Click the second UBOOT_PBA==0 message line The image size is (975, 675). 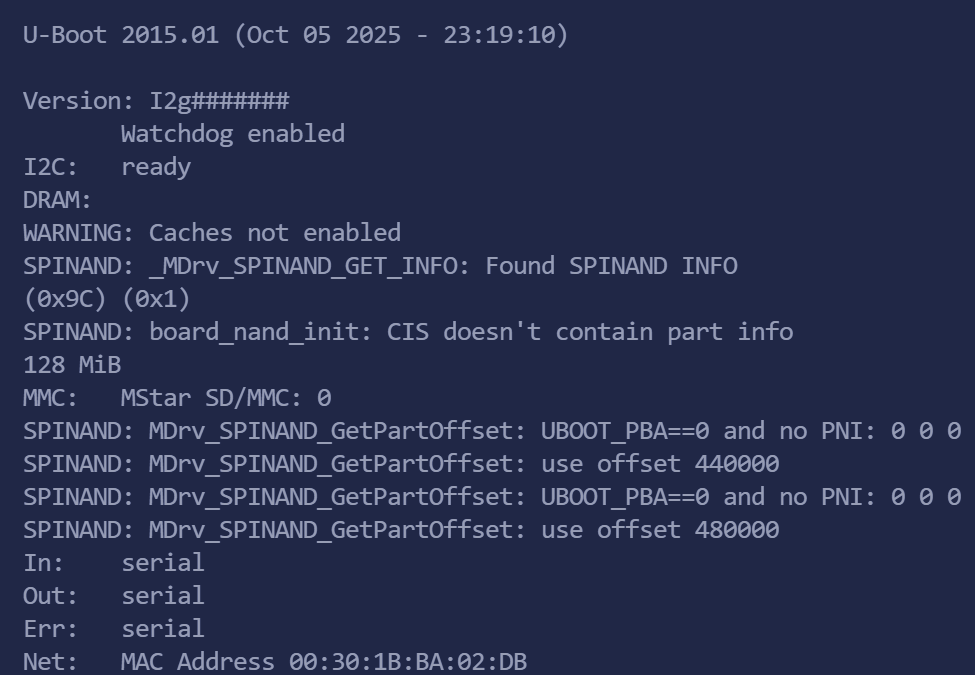(492, 497)
